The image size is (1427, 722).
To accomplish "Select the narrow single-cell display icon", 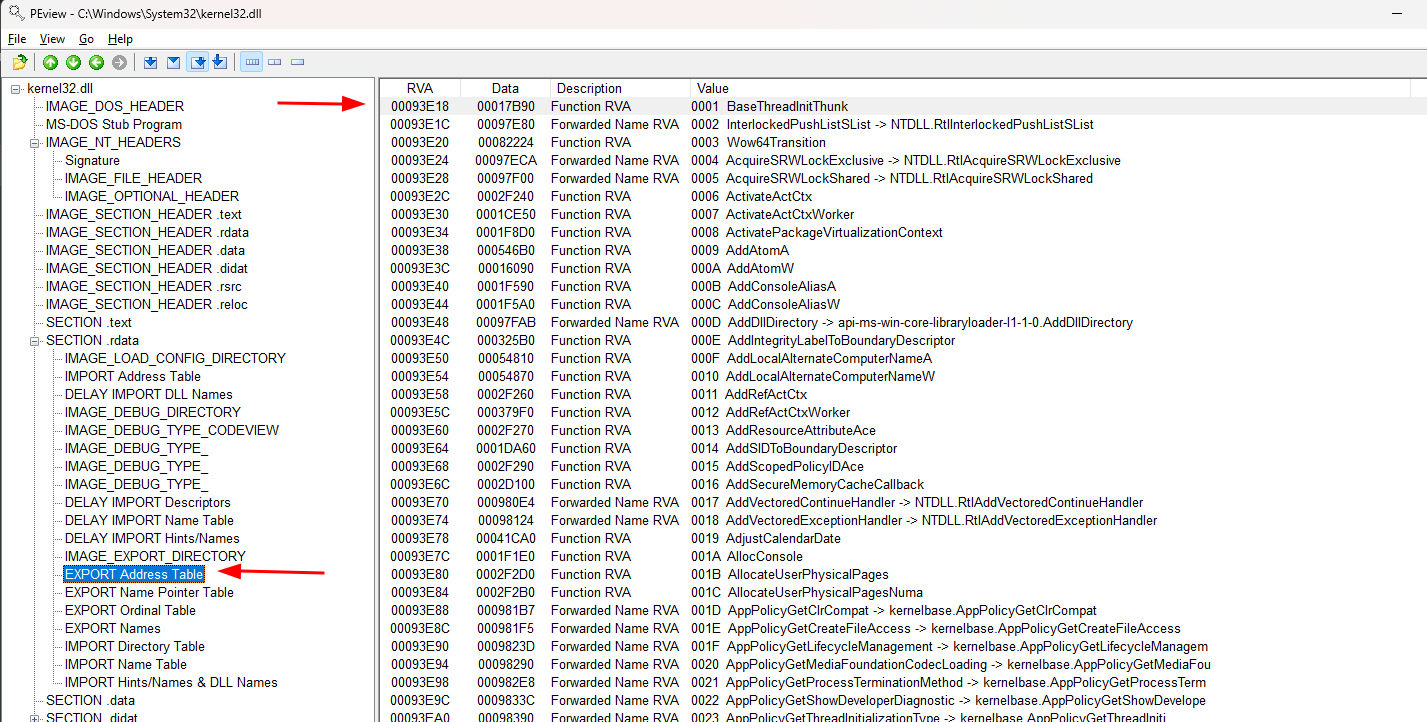I will [x=296, y=61].
